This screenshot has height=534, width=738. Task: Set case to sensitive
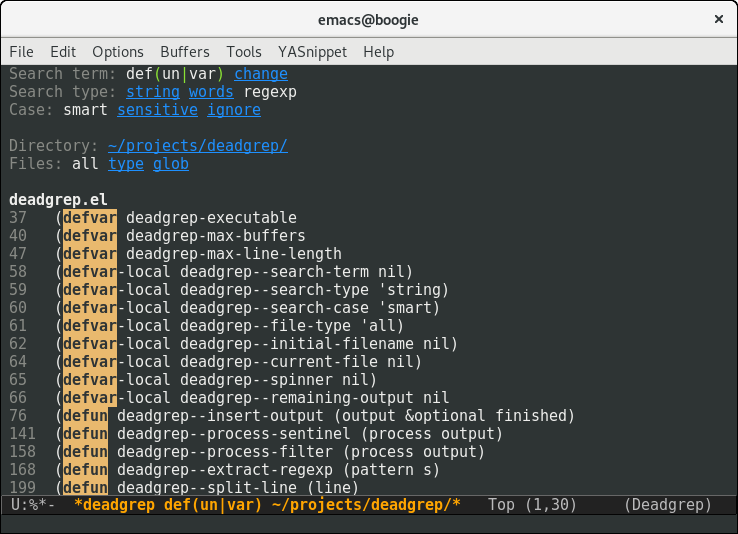(x=157, y=110)
